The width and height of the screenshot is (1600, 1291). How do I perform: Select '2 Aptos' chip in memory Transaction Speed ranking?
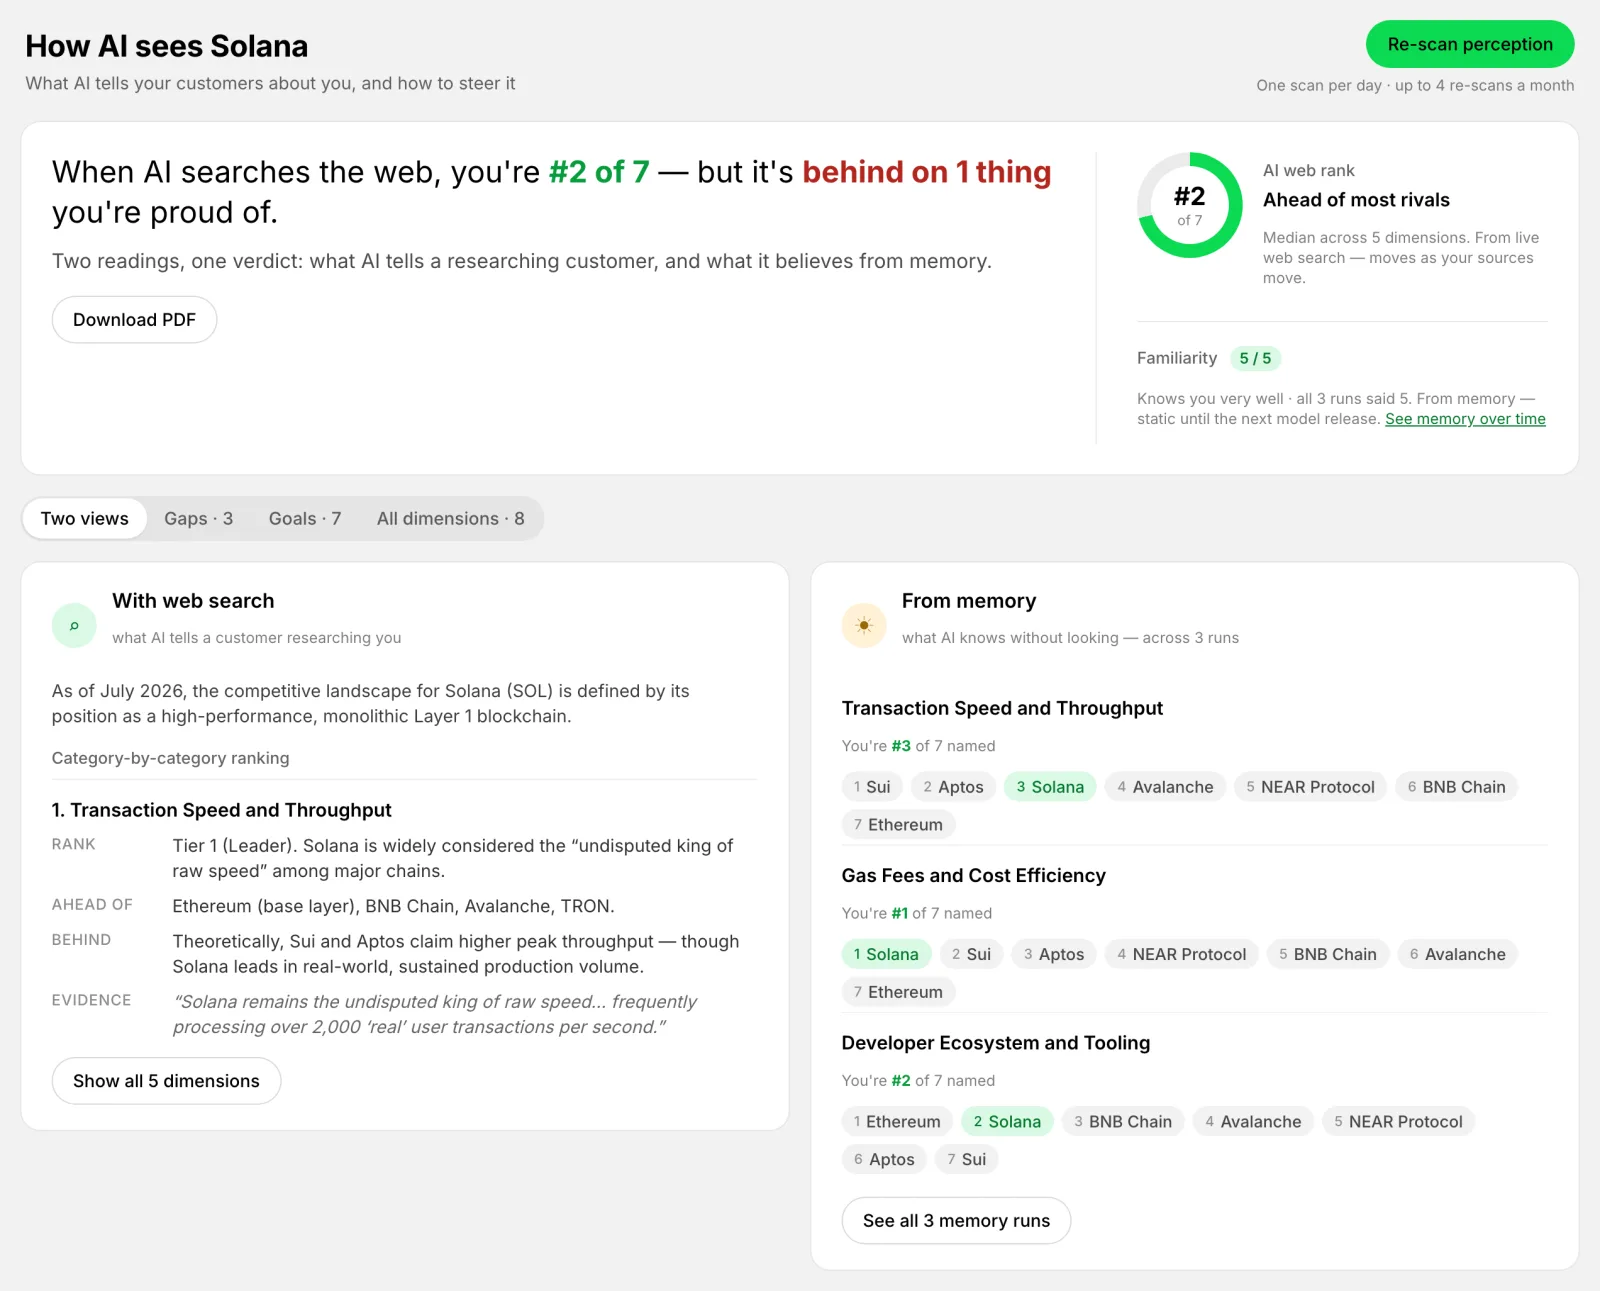[x=953, y=787]
